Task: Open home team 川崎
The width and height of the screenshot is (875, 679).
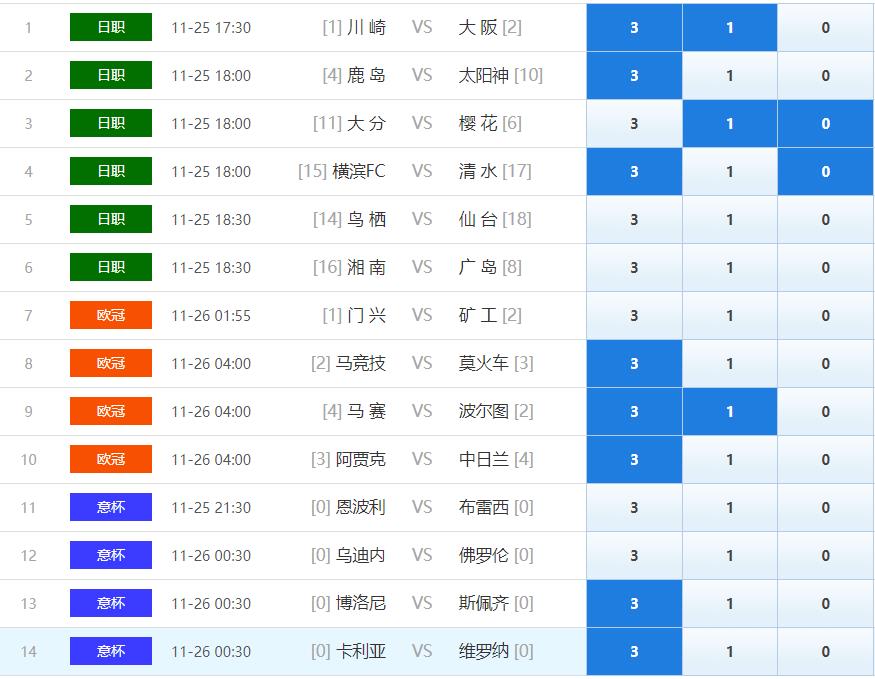Action: tap(366, 27)
